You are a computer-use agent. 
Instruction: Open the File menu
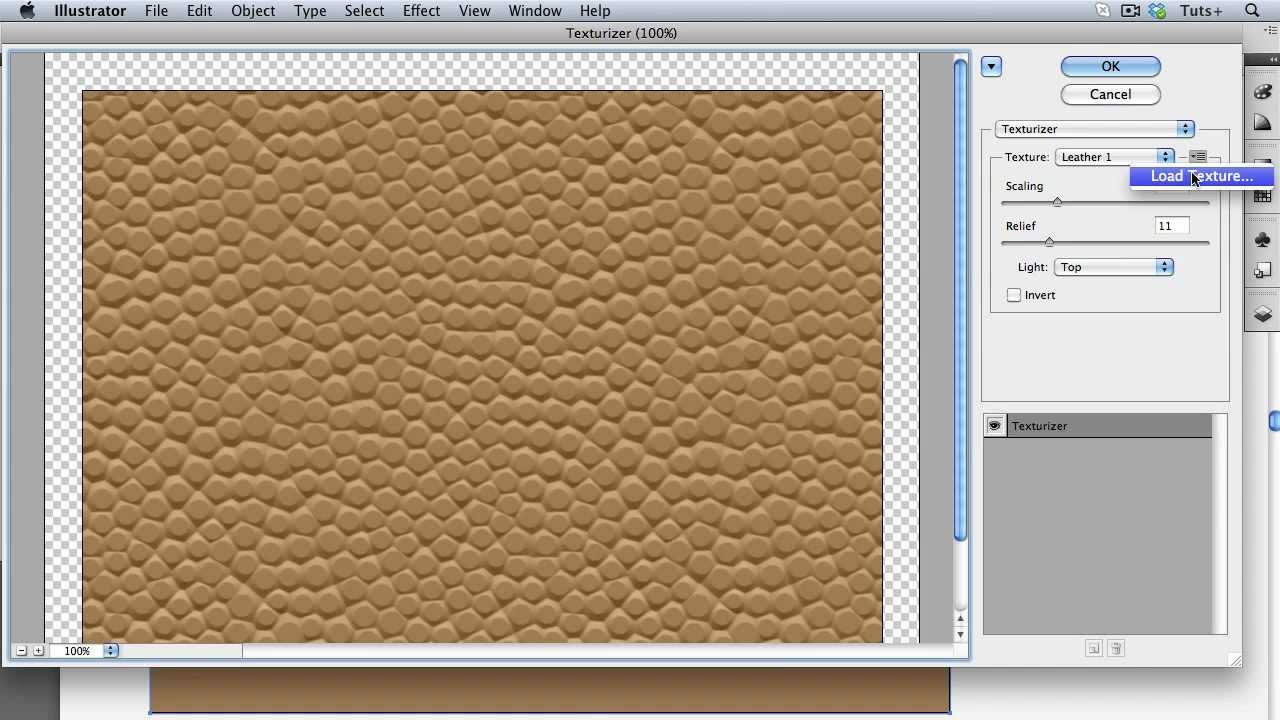[x=156, y=11]
